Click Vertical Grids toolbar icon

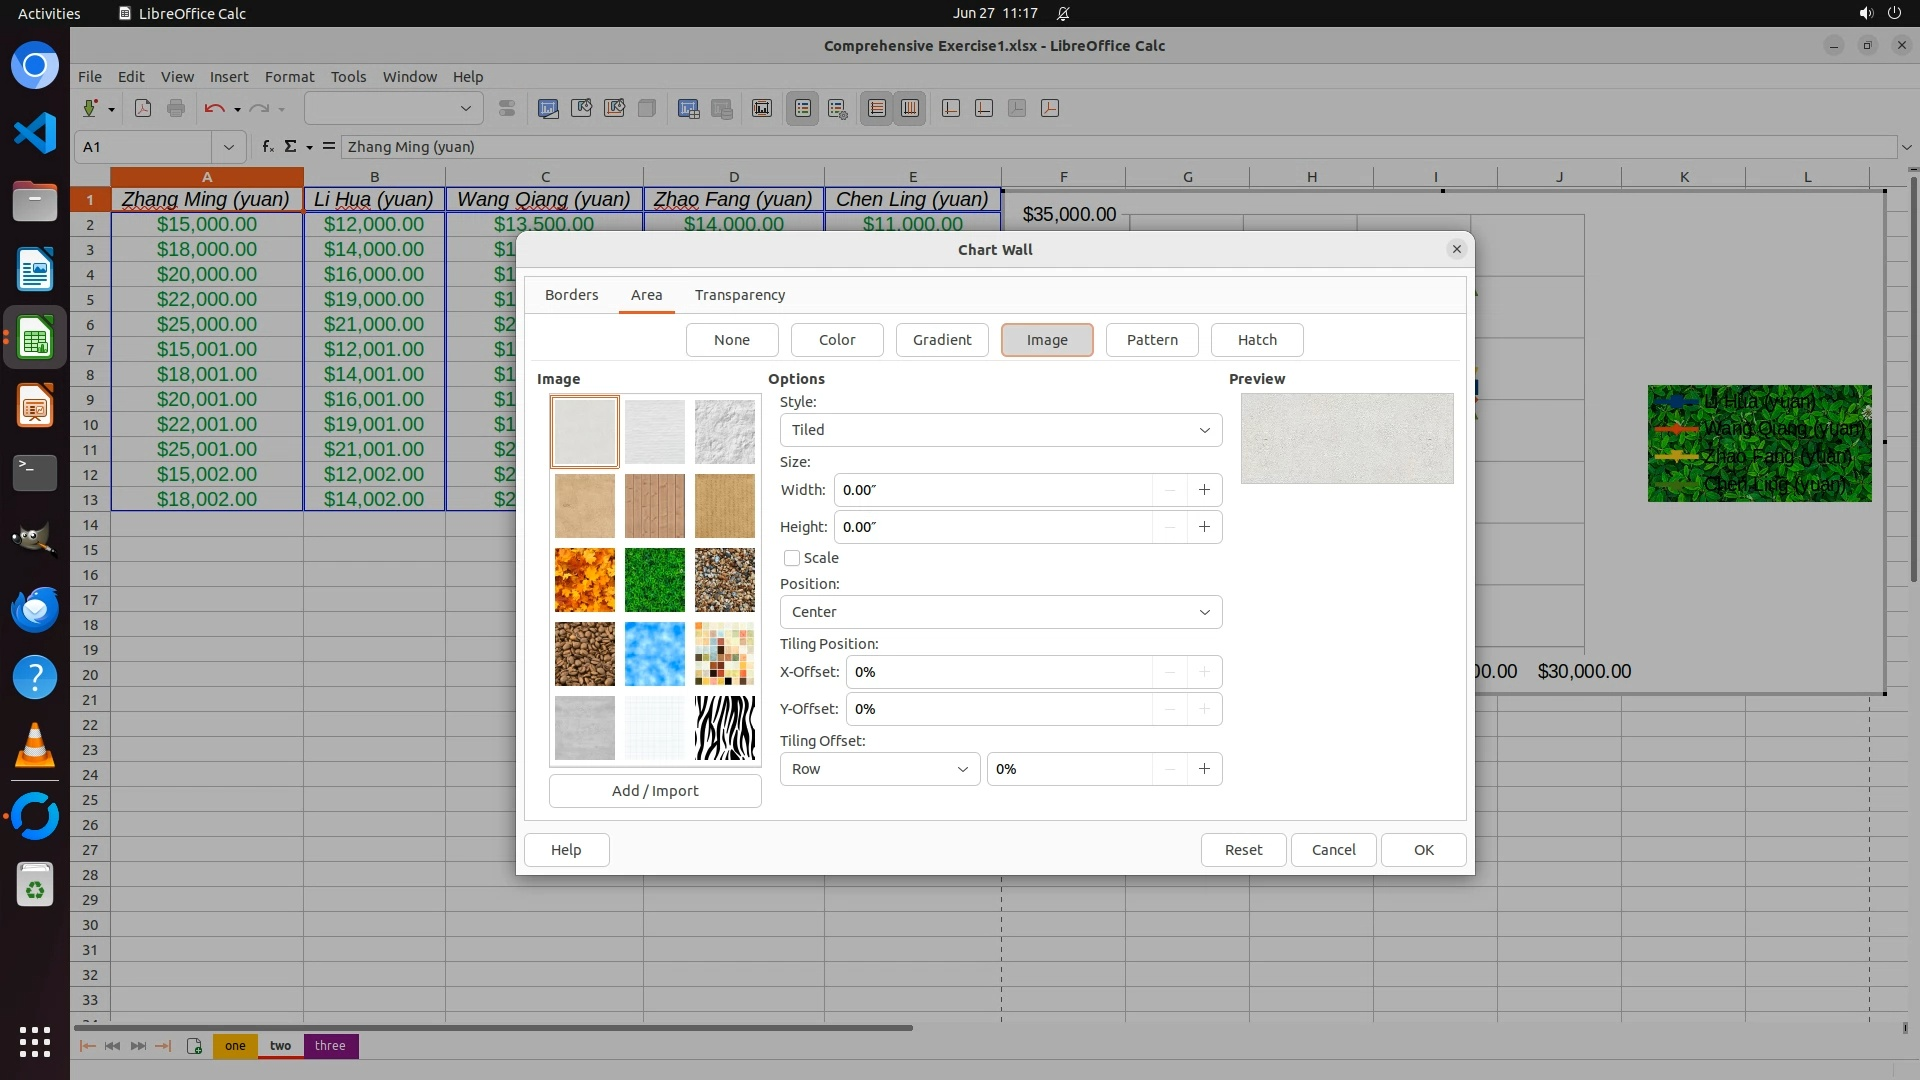910,108
